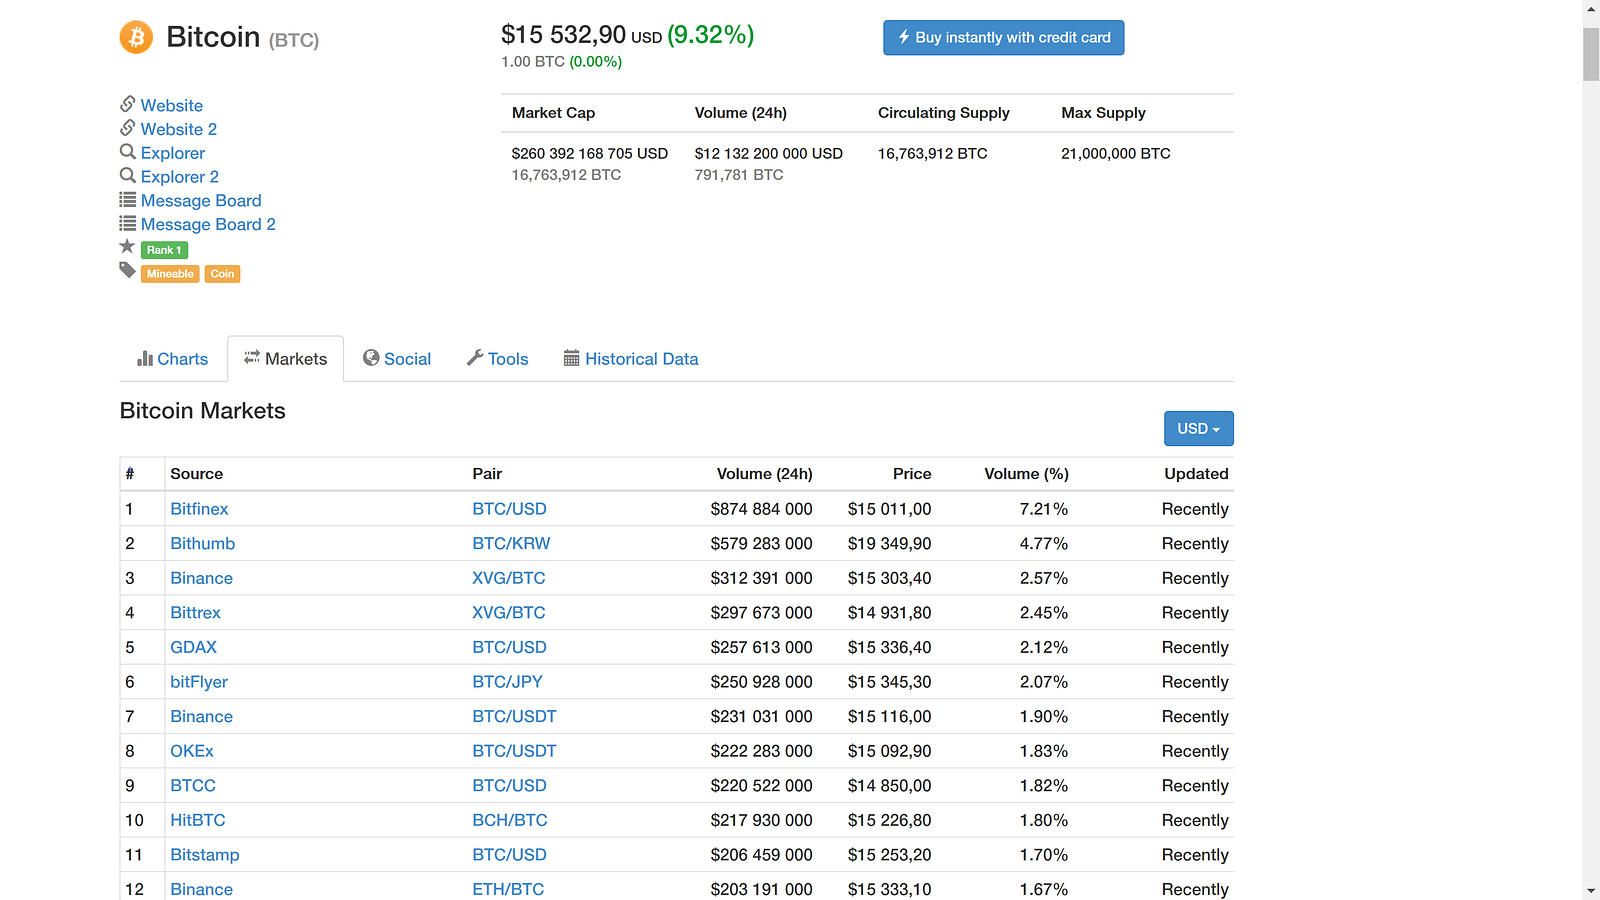This screenshot has width=1600, height=900.
Task: Click the BTC/JPY pair link
Action: click(507, 682)
